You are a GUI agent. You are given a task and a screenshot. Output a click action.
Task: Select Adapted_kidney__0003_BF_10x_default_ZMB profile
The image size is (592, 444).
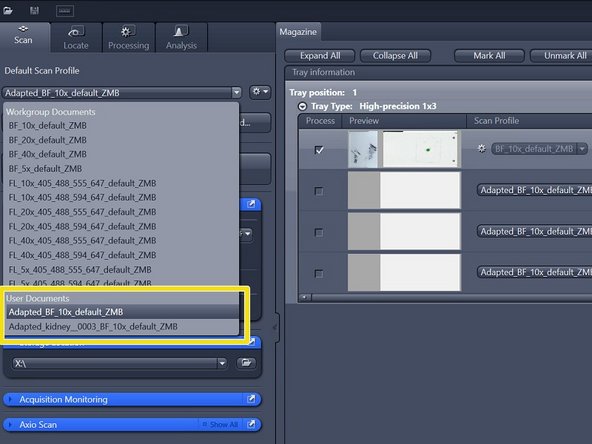tap(122, 327)
